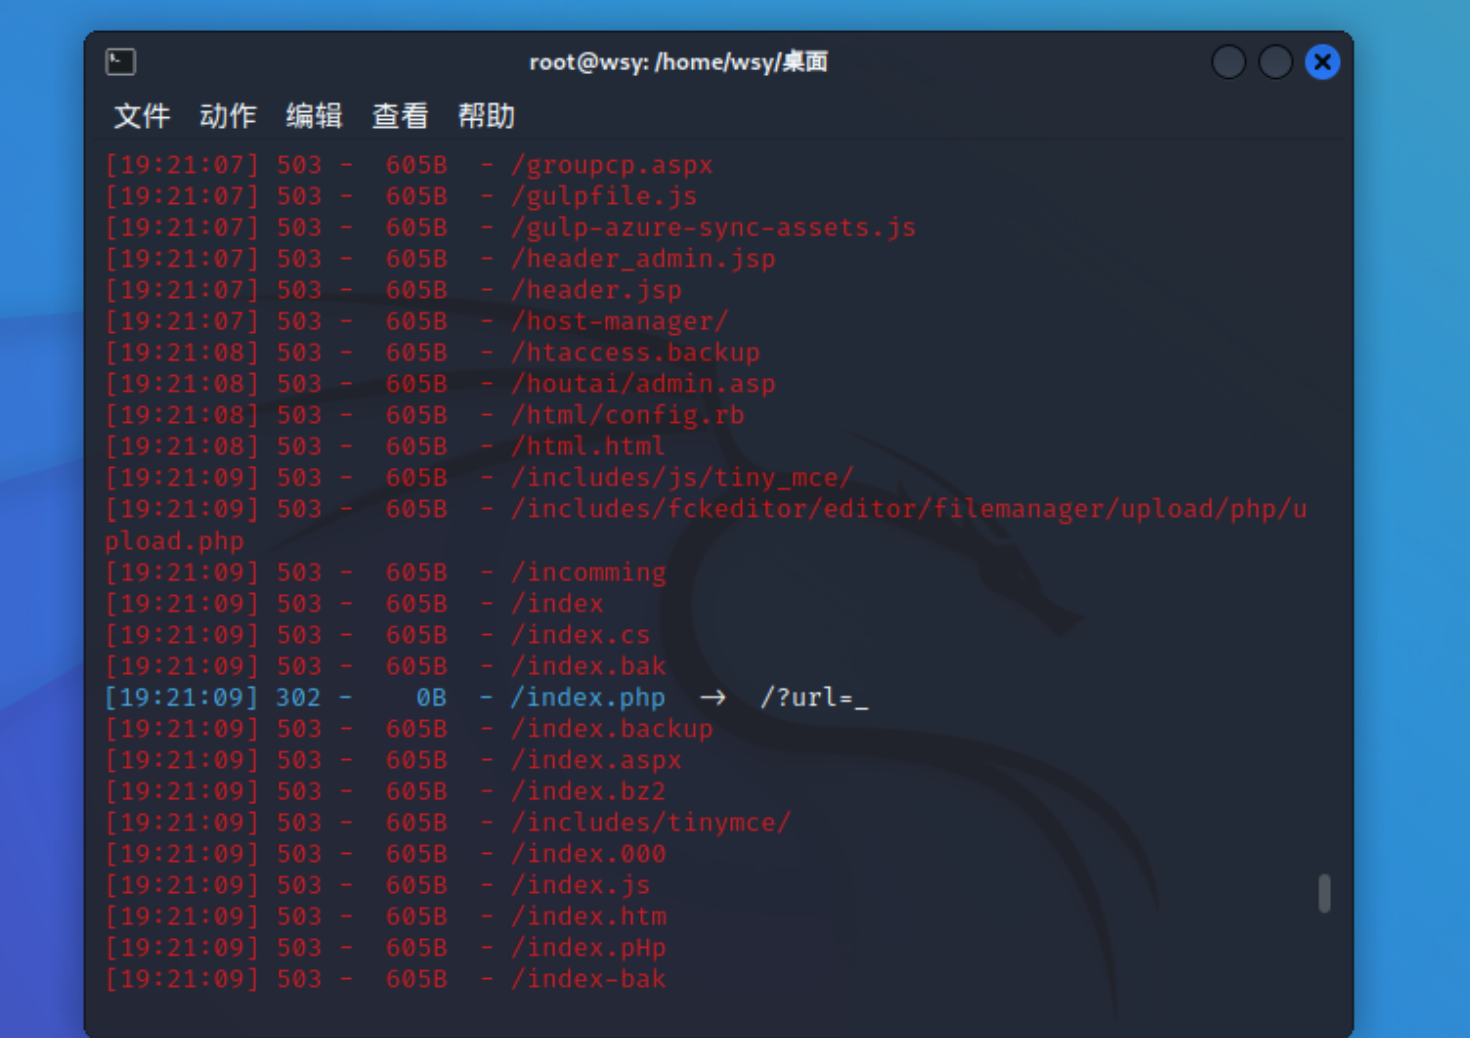Screen dimensions: 1470x1038
Task: Click the /htaccess.backup path
Action: [635, 353]
